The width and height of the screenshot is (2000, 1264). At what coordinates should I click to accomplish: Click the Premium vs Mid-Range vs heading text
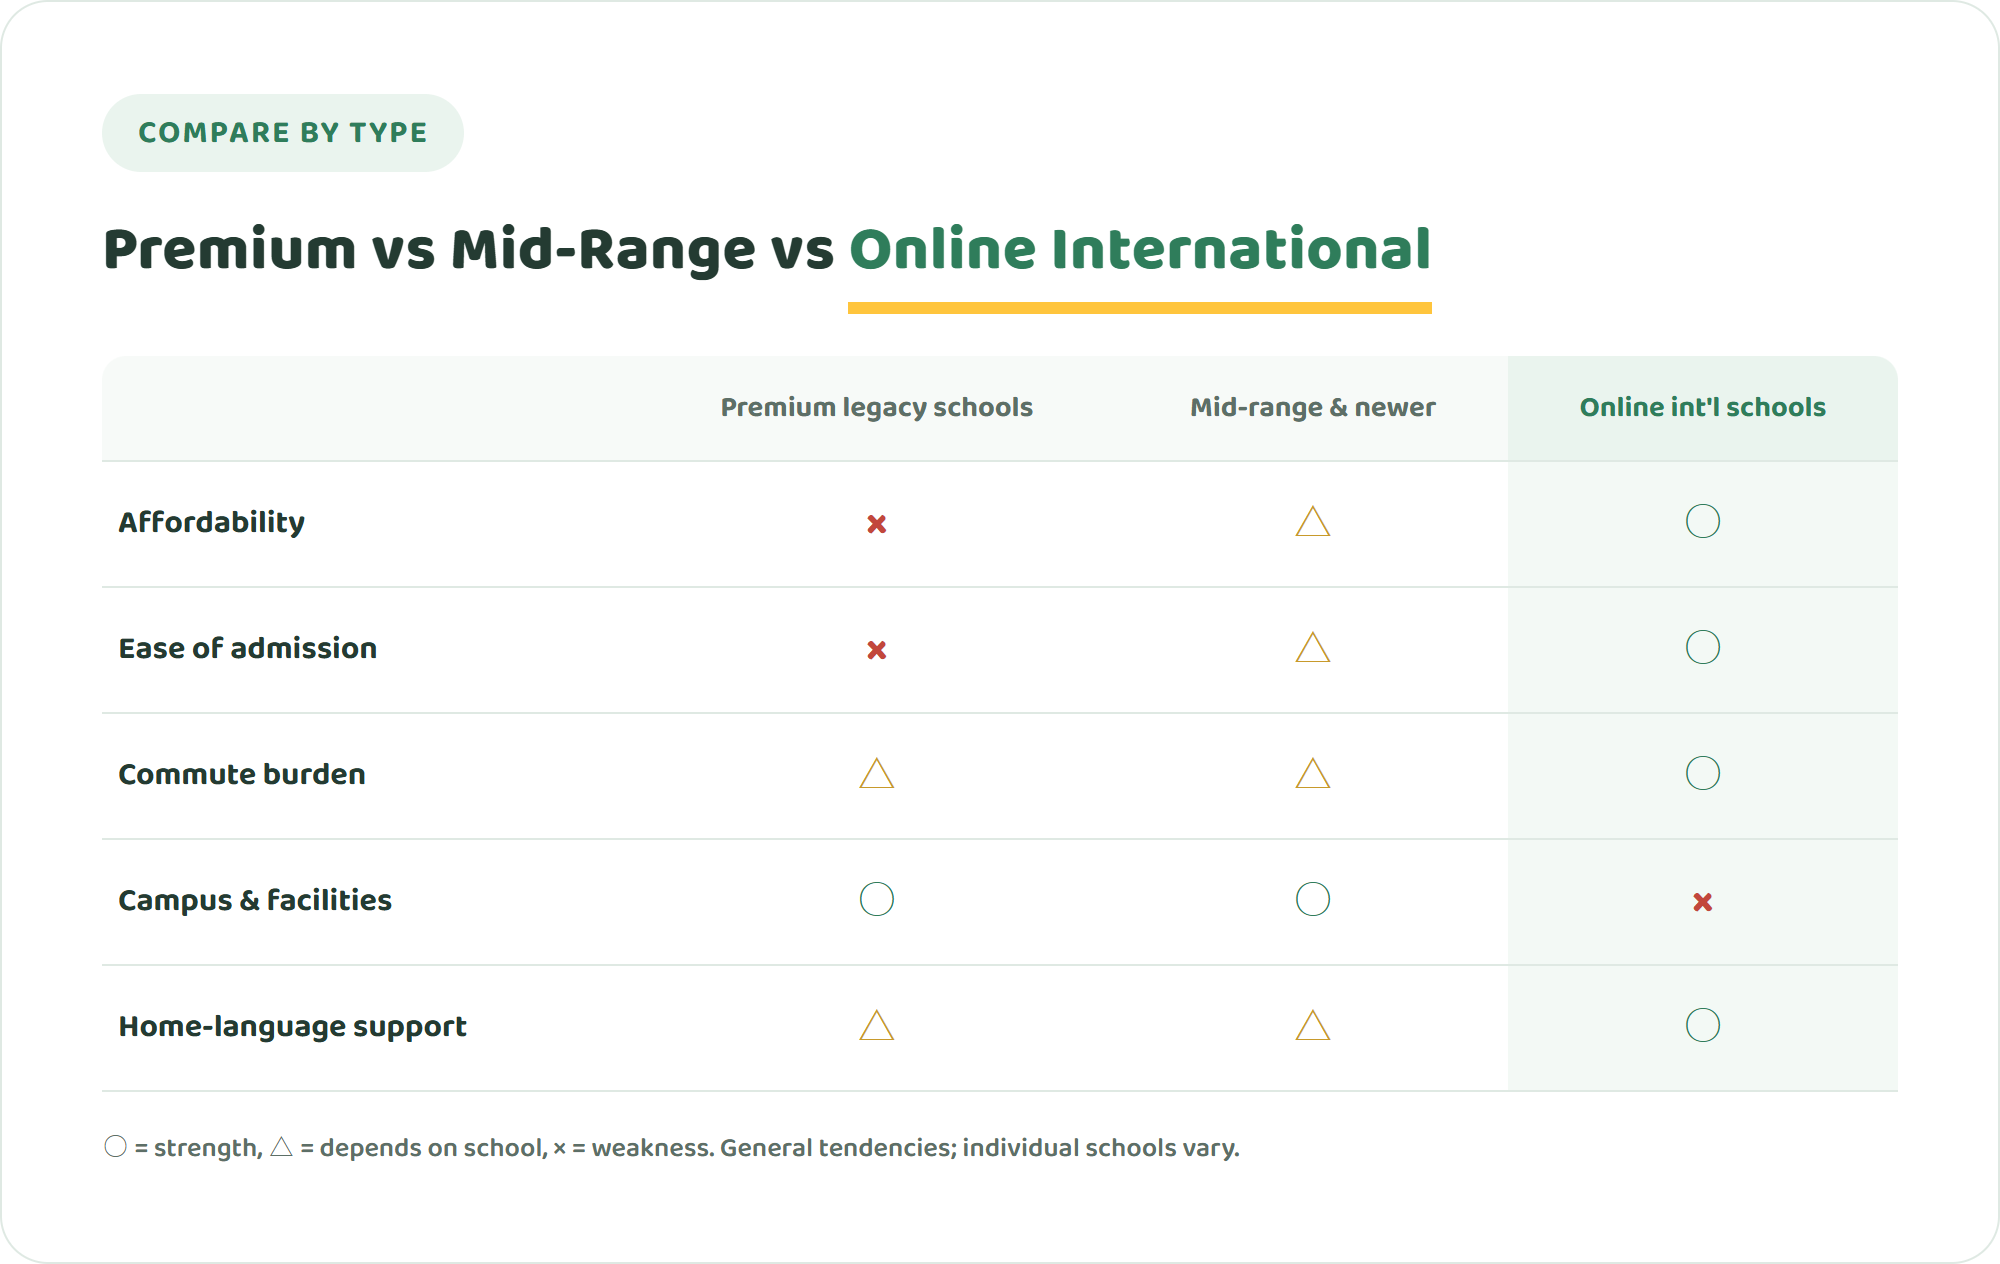coord(469,249)
